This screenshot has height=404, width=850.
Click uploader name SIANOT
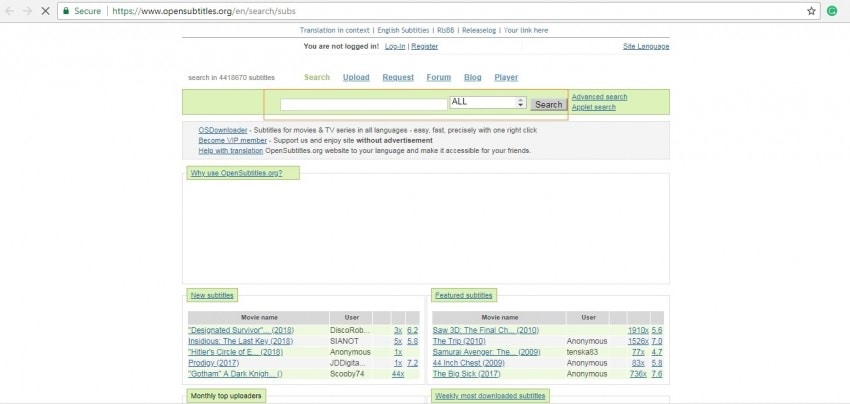coord(344,341)
